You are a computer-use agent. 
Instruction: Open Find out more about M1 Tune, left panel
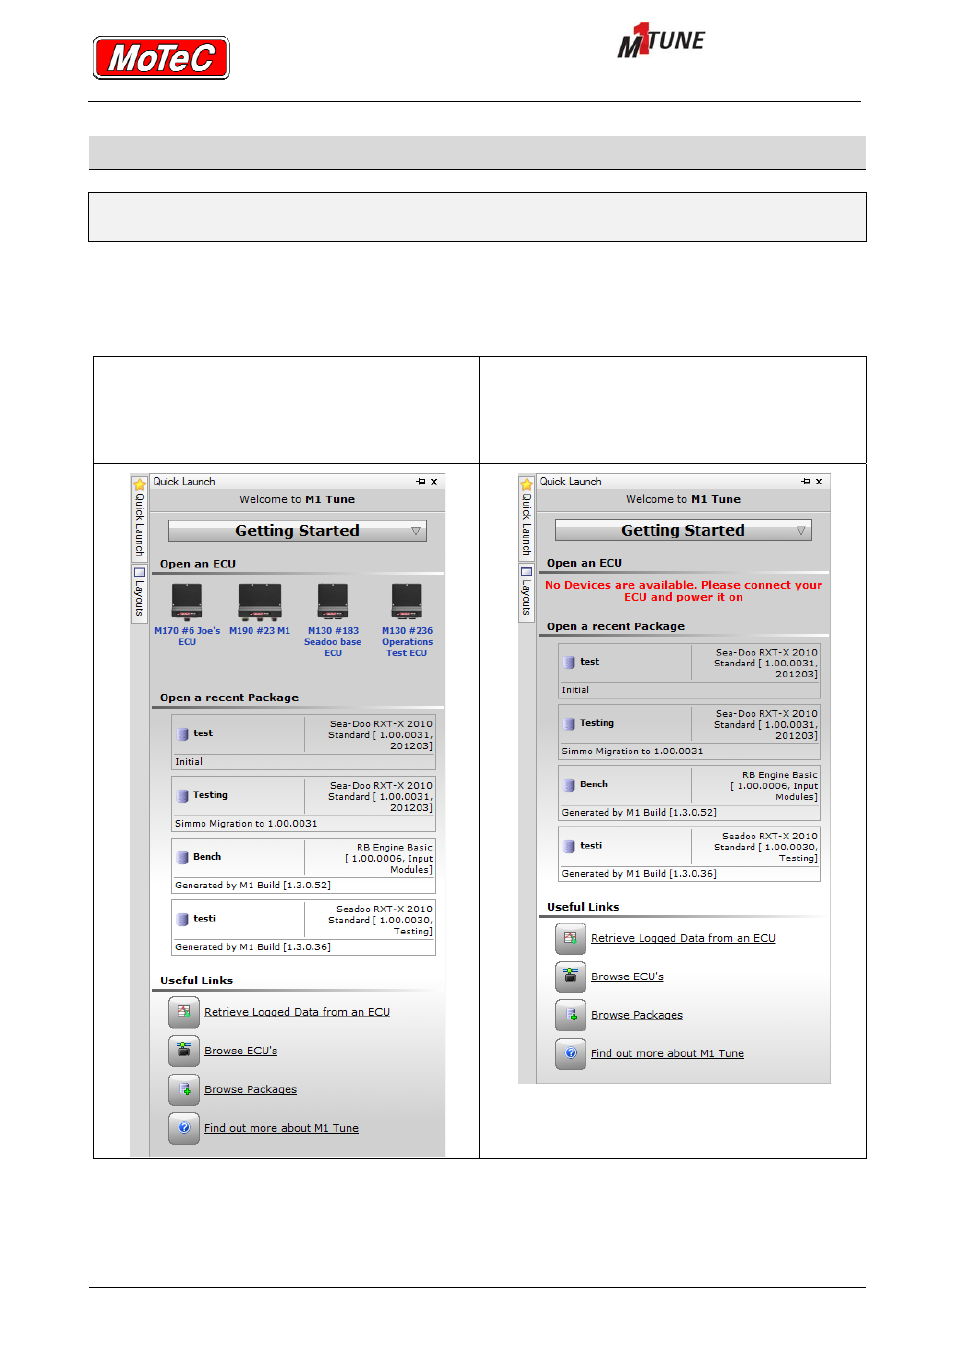click(281, 1128)
